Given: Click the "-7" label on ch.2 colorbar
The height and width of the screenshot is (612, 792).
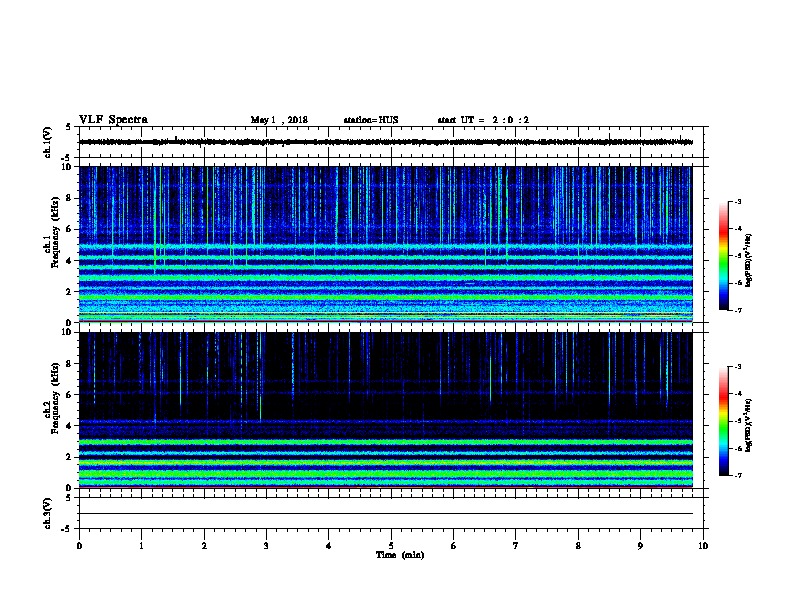Looking at the screenshot, I should click(738, 475).
